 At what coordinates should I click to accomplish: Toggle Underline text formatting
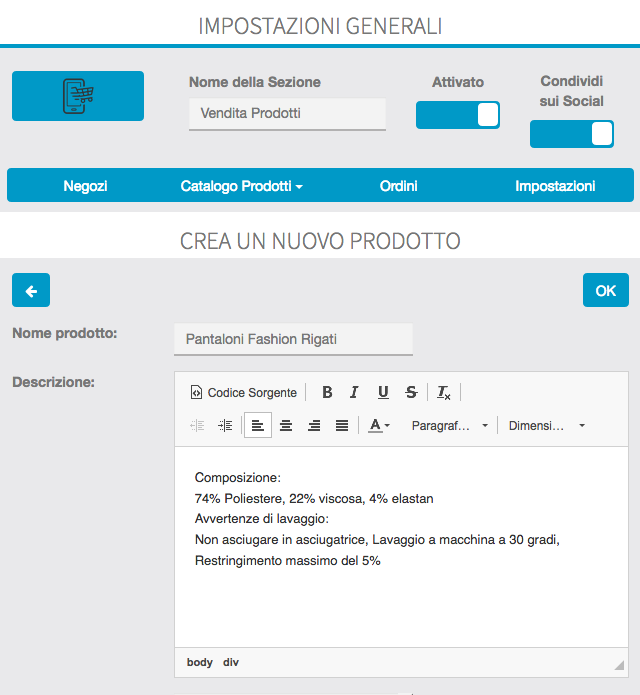tap(383, 393)
